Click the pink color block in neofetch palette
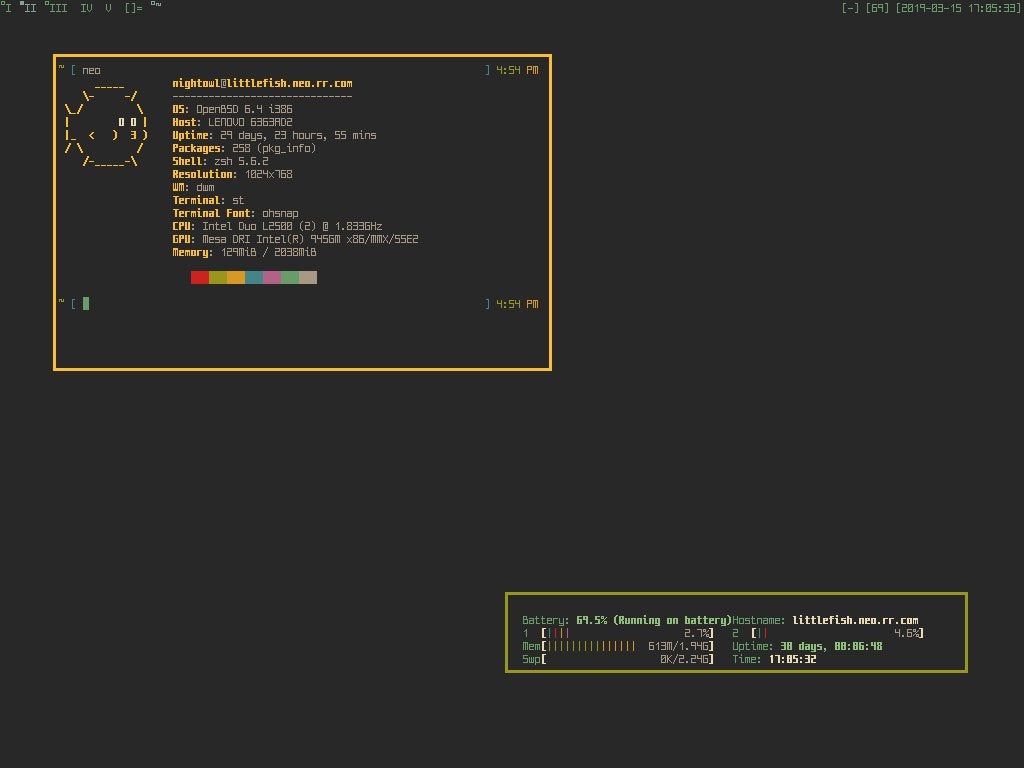Screen dimensions: 1024x768 click(x=272, y=277)
